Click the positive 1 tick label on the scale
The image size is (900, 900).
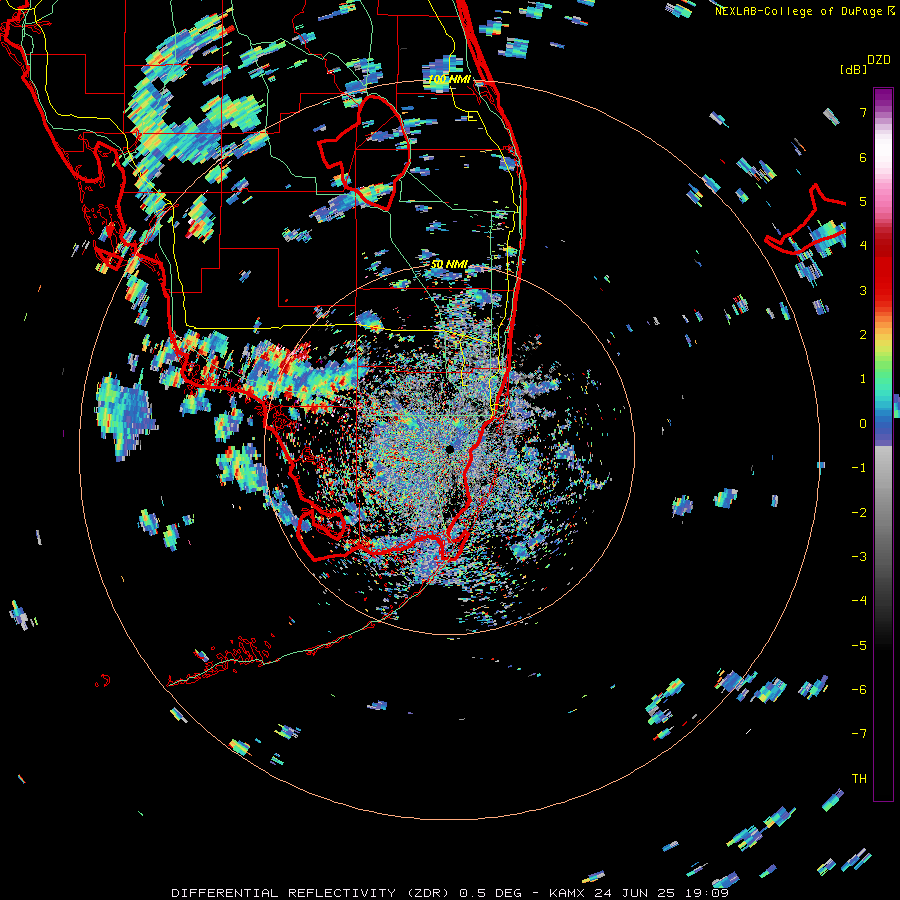pyautogui.click(x=863, y=379)
